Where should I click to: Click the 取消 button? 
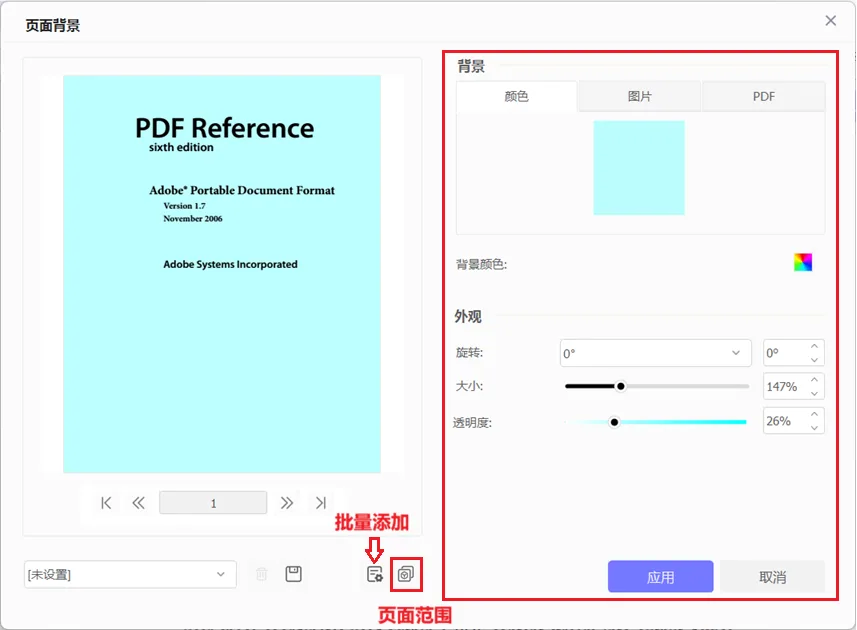(772, 576)
